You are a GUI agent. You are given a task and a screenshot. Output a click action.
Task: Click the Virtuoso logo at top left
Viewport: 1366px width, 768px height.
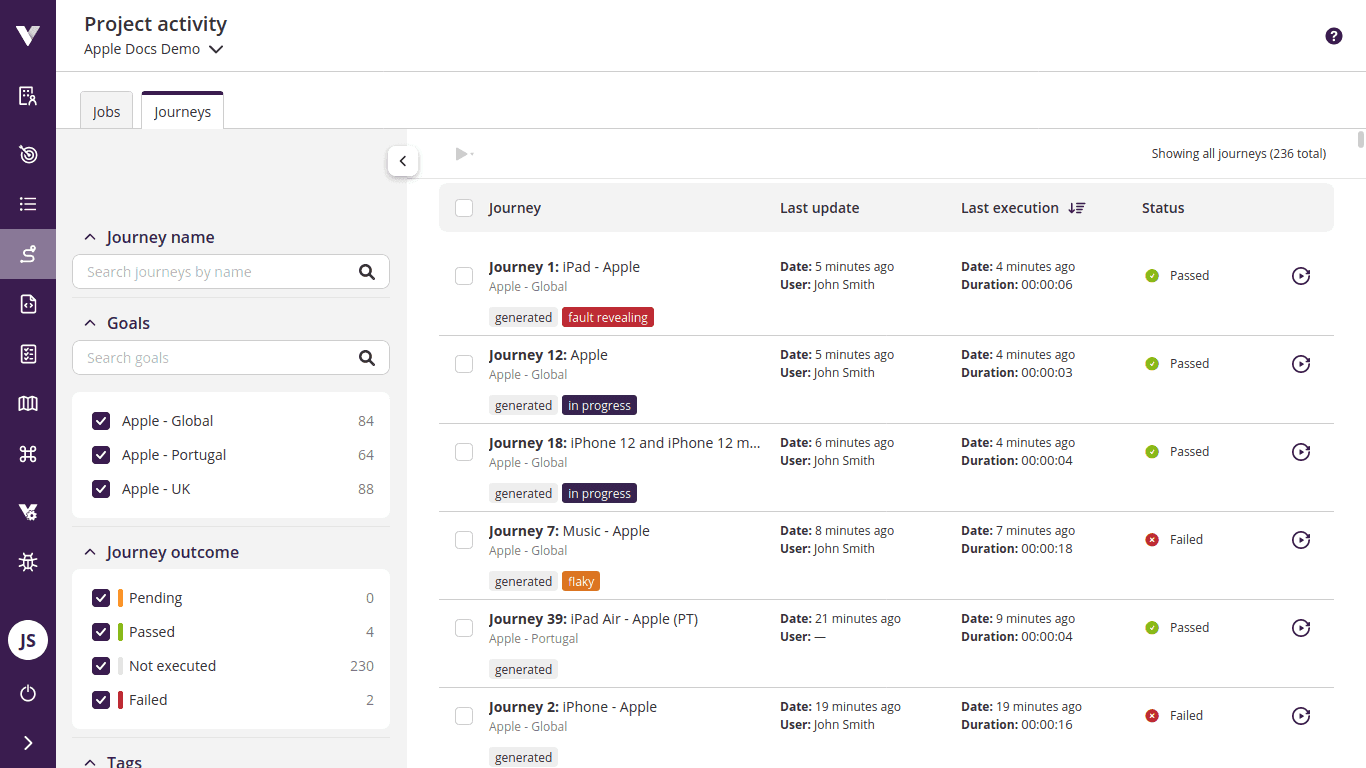pyautogui.click(x=27, y=35)
